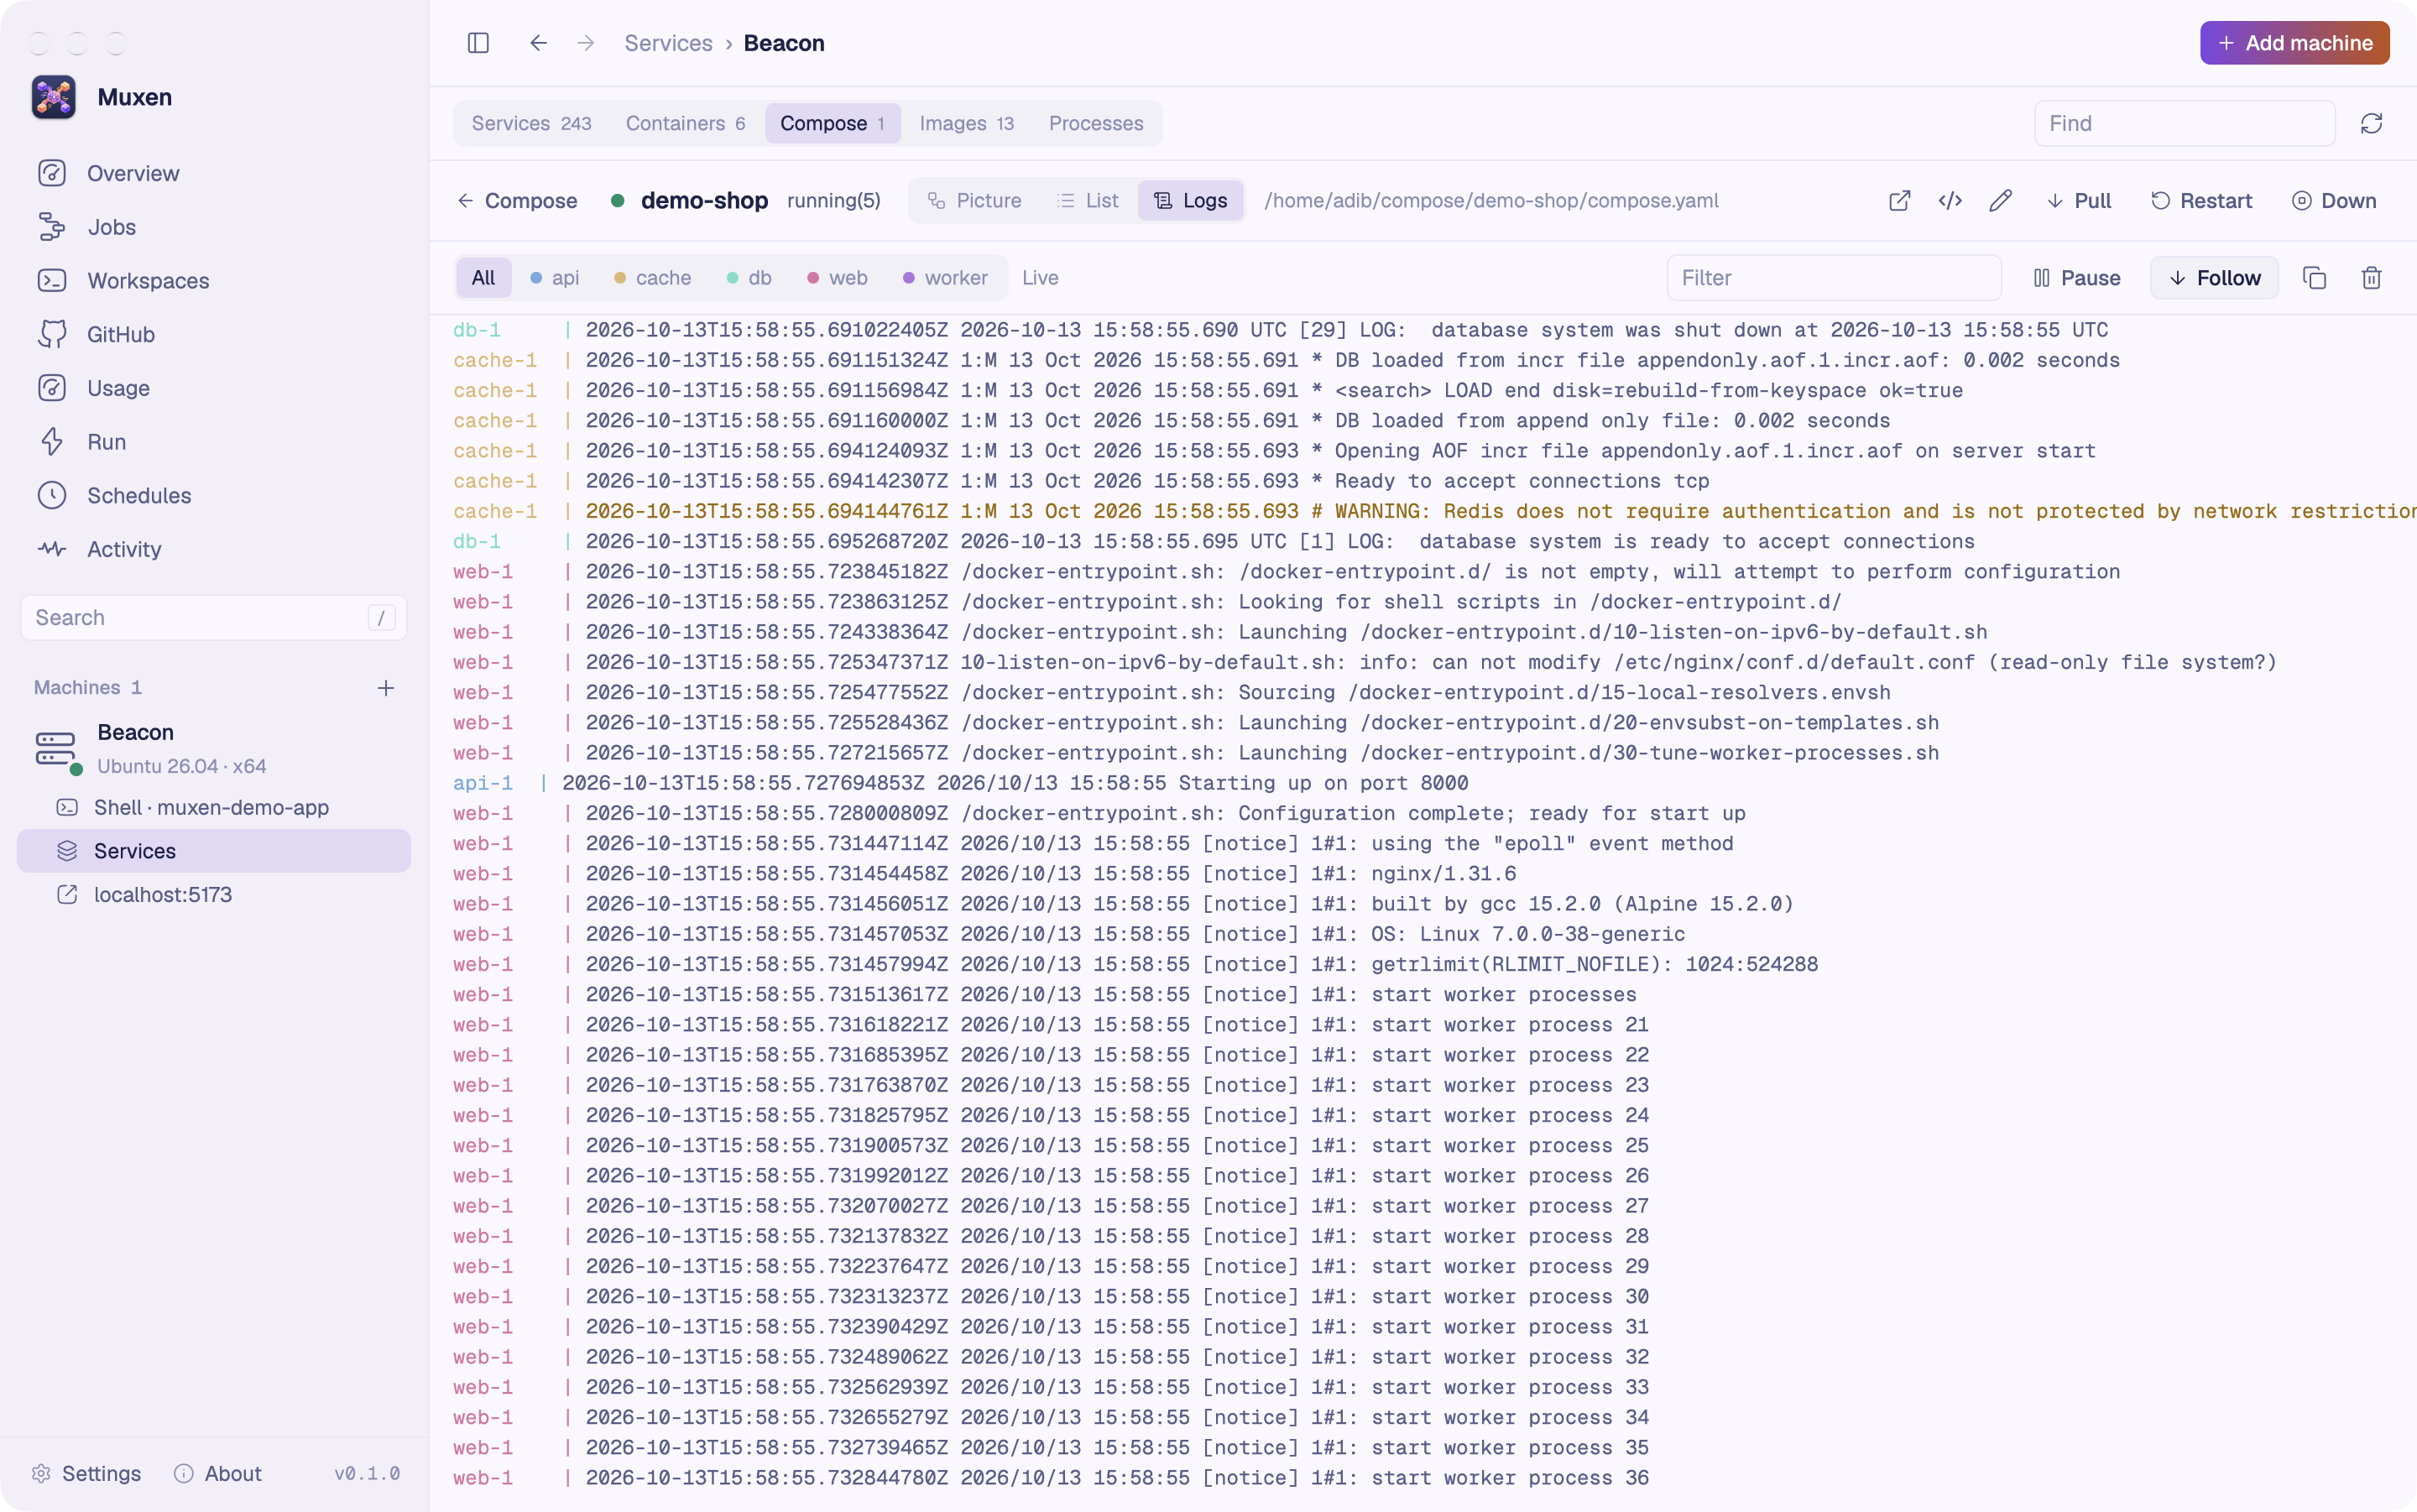
Task: Open Schedules in sidebar
Action: tap(214, 495)
